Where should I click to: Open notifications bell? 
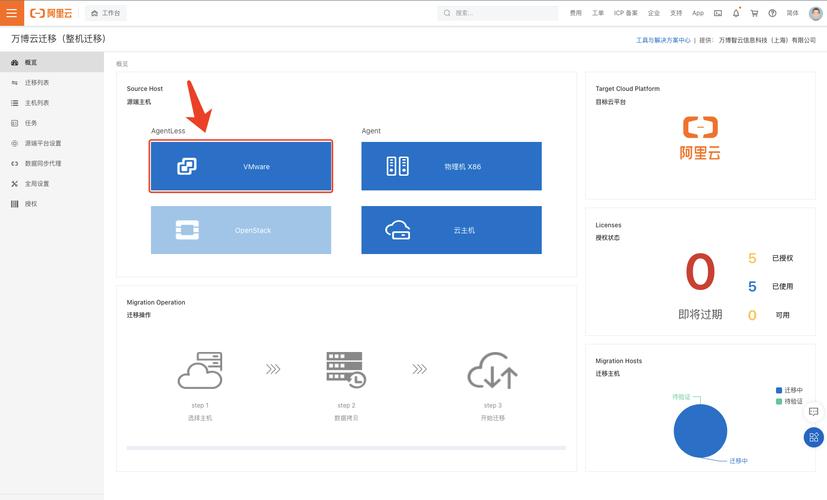[x=736, y=13]
